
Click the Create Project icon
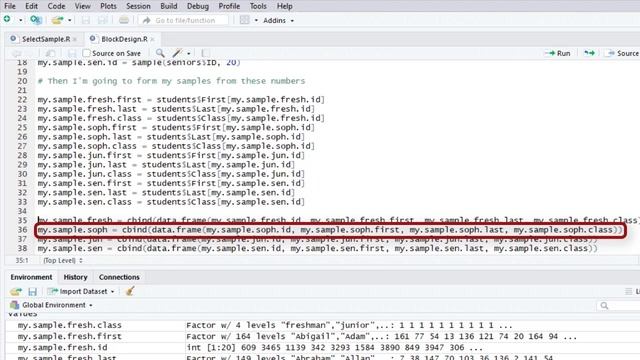pyautogui.click(x=36, y=20)
